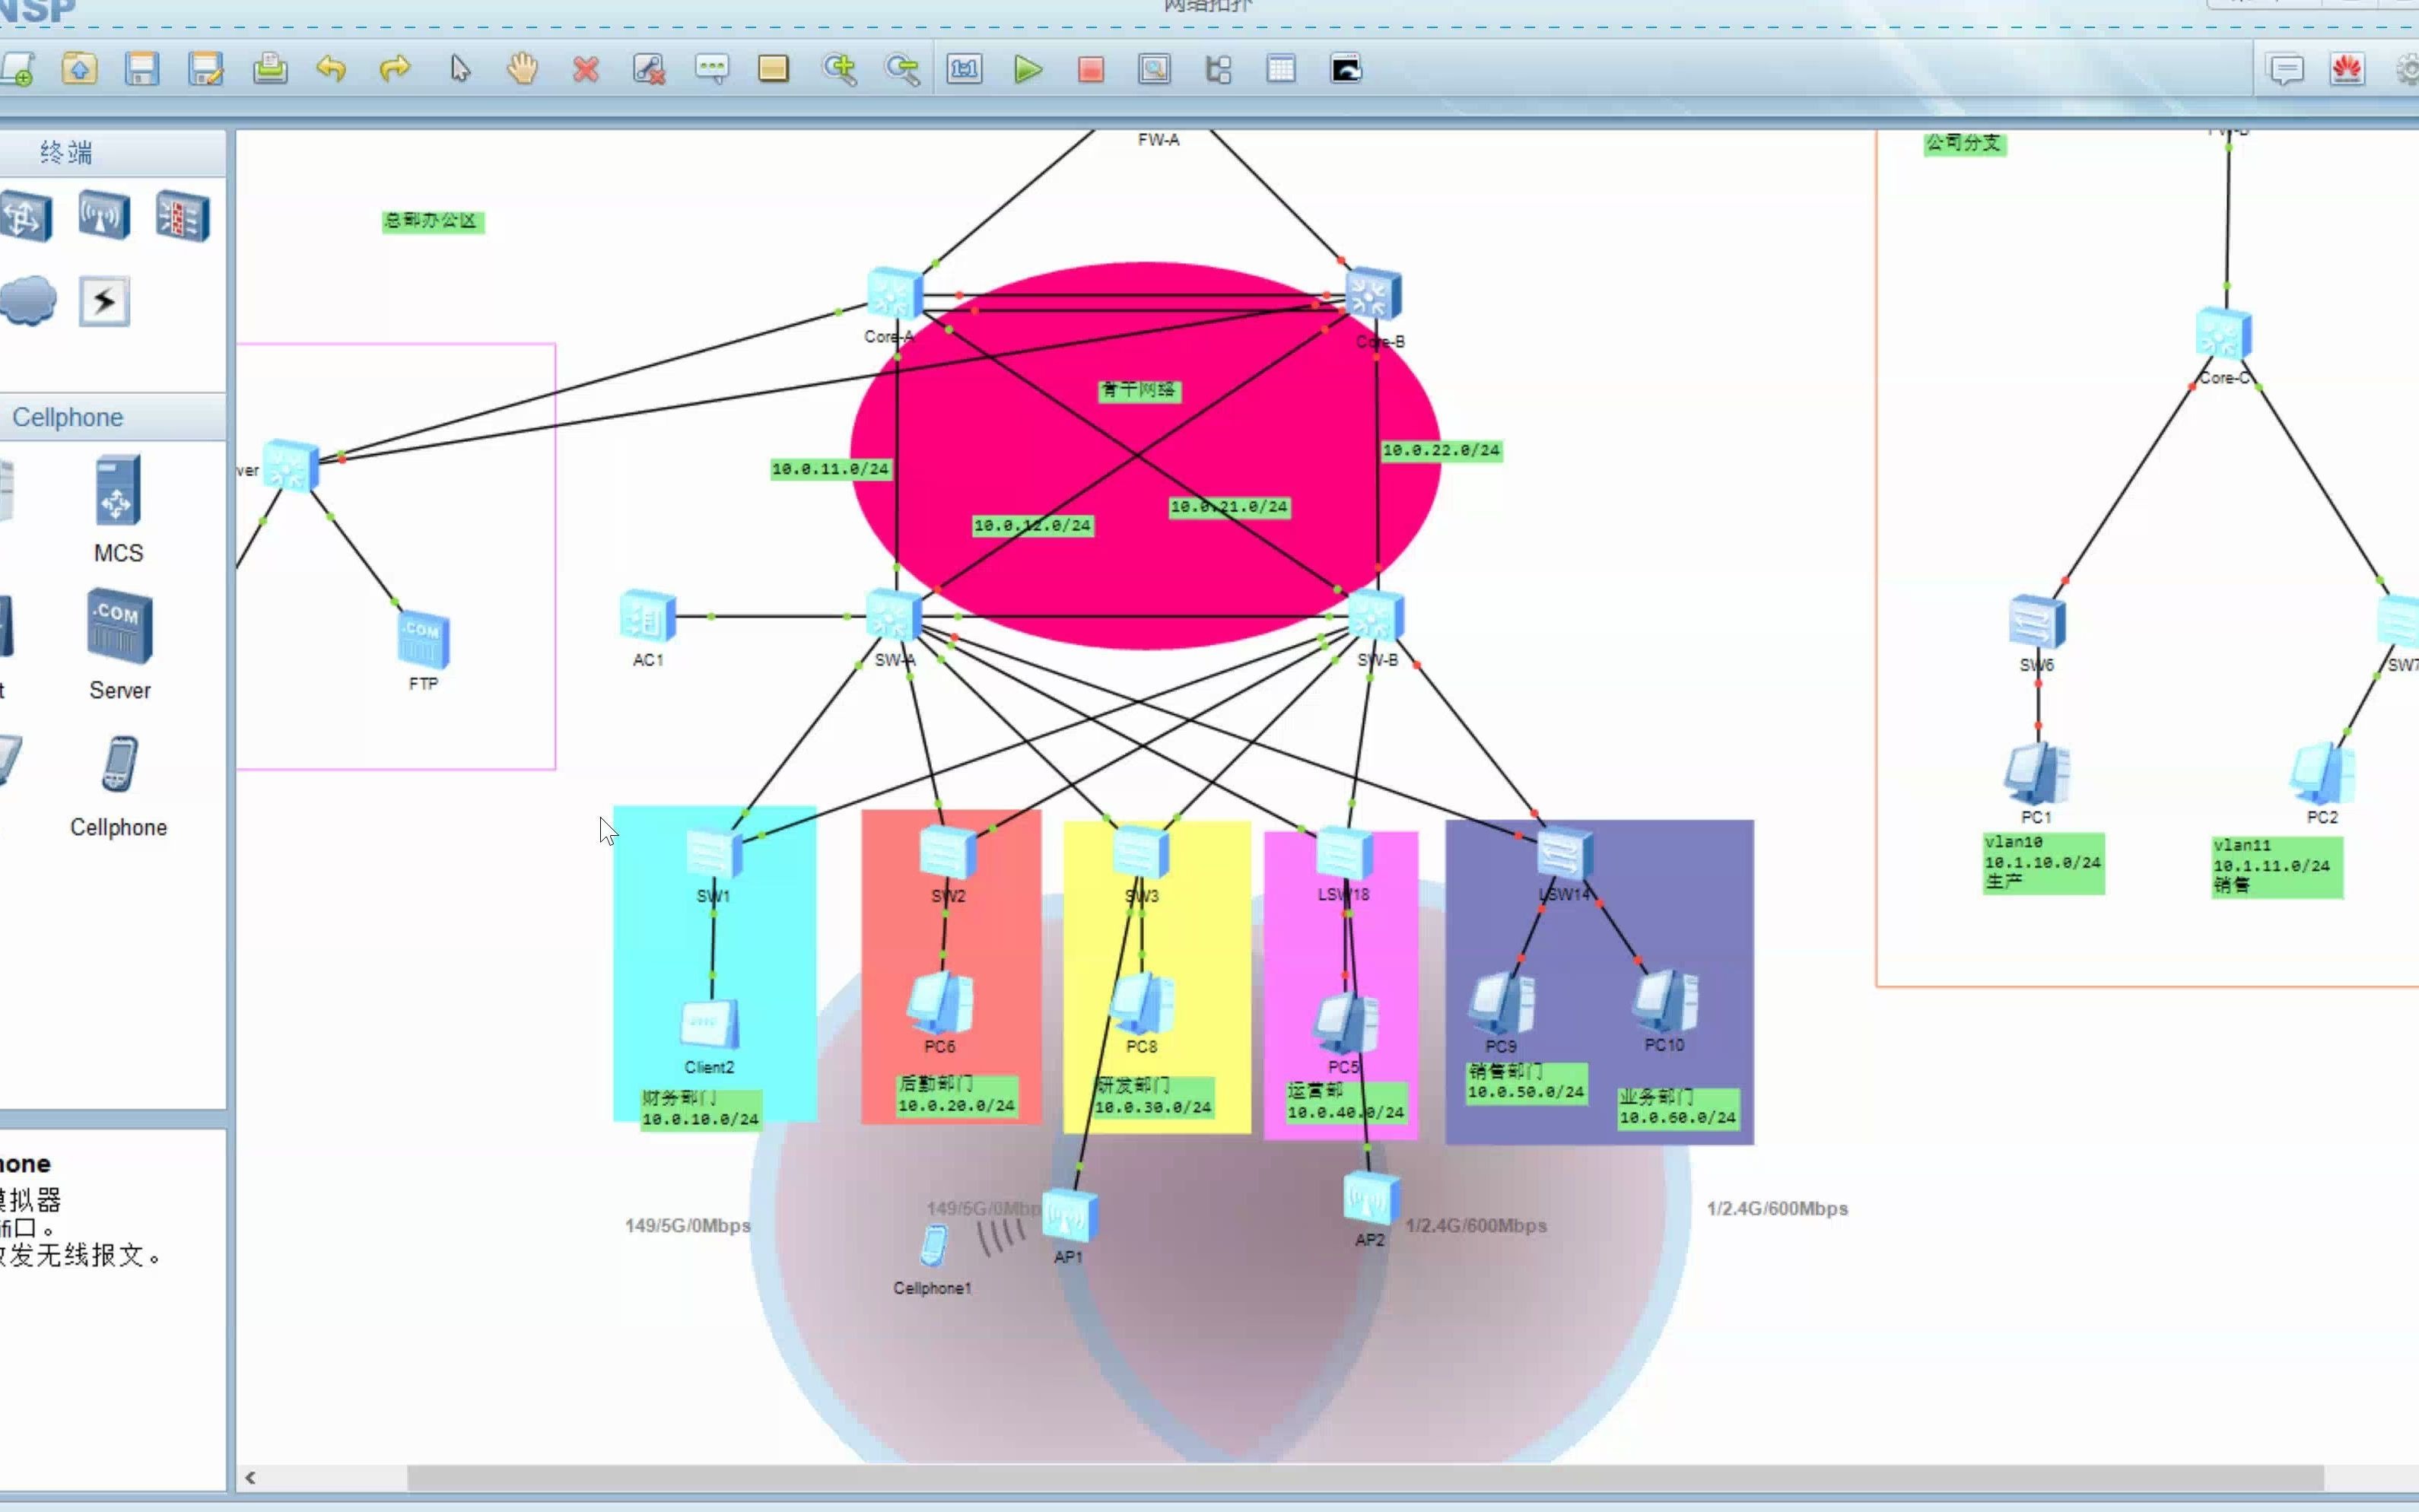Redo the last undone action
This screenshot has width=2419, height=1512.
395,69
